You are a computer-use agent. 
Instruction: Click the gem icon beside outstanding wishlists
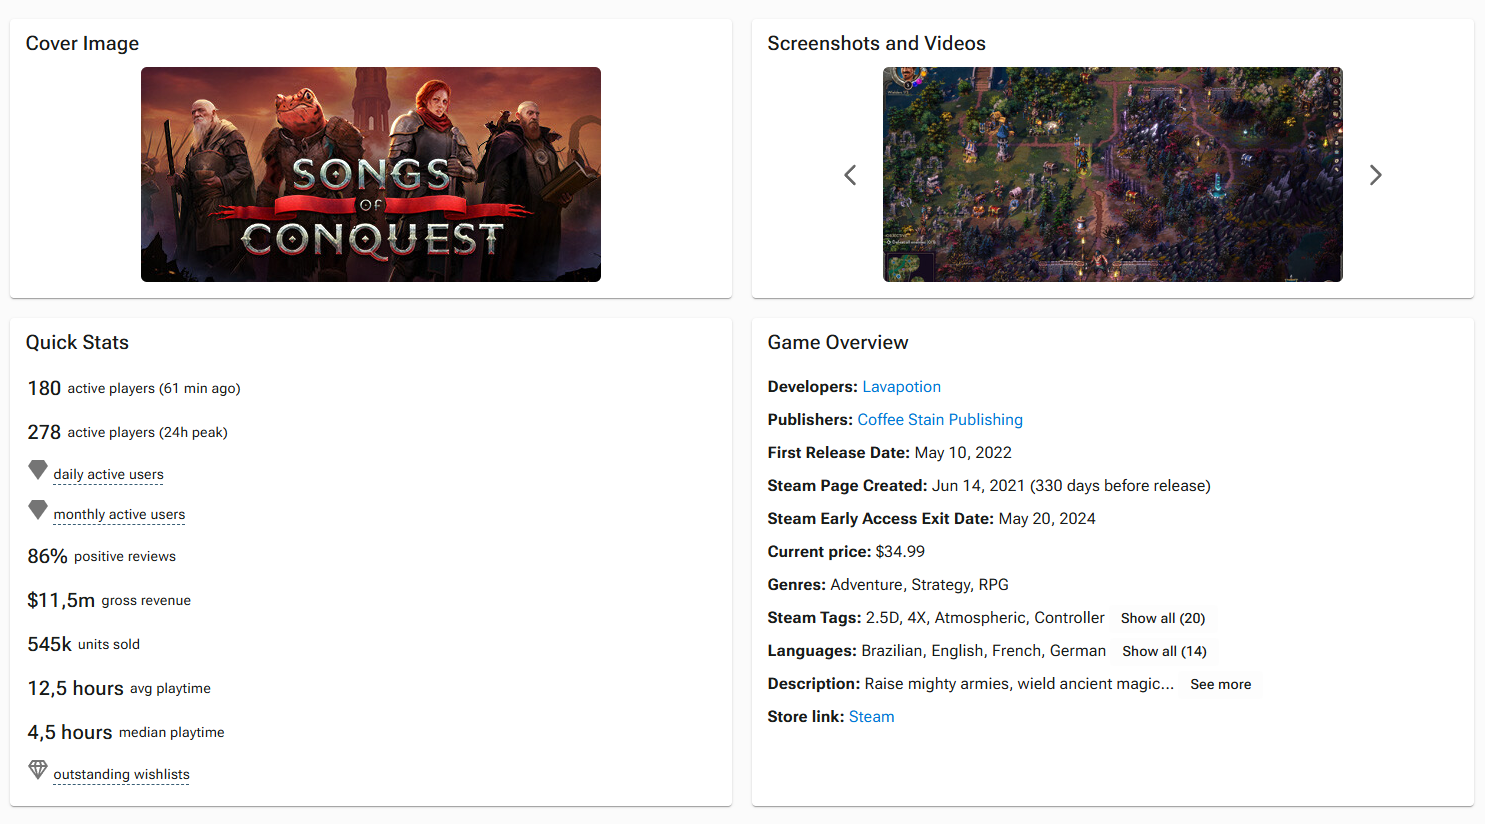pyautogui.click(x=38, y=770)
